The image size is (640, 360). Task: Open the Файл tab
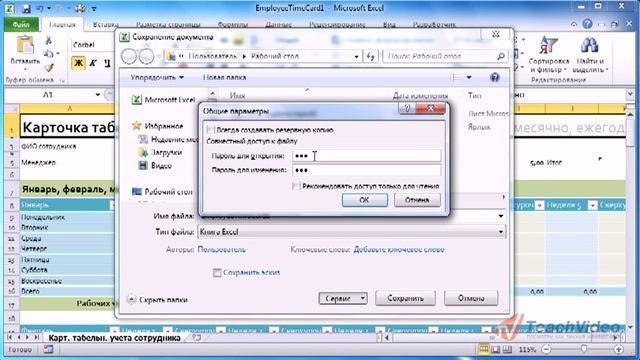click(x=20, y=24)
